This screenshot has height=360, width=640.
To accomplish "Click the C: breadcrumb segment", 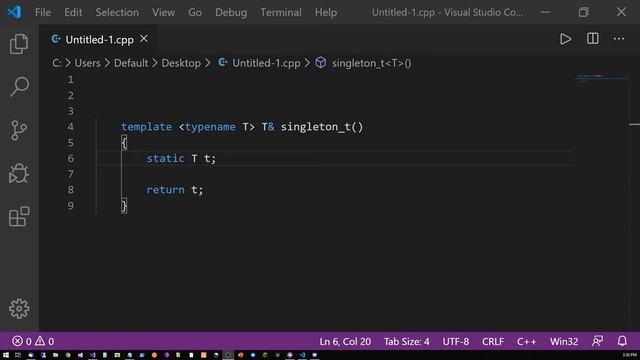I will [x=57, y=63].
